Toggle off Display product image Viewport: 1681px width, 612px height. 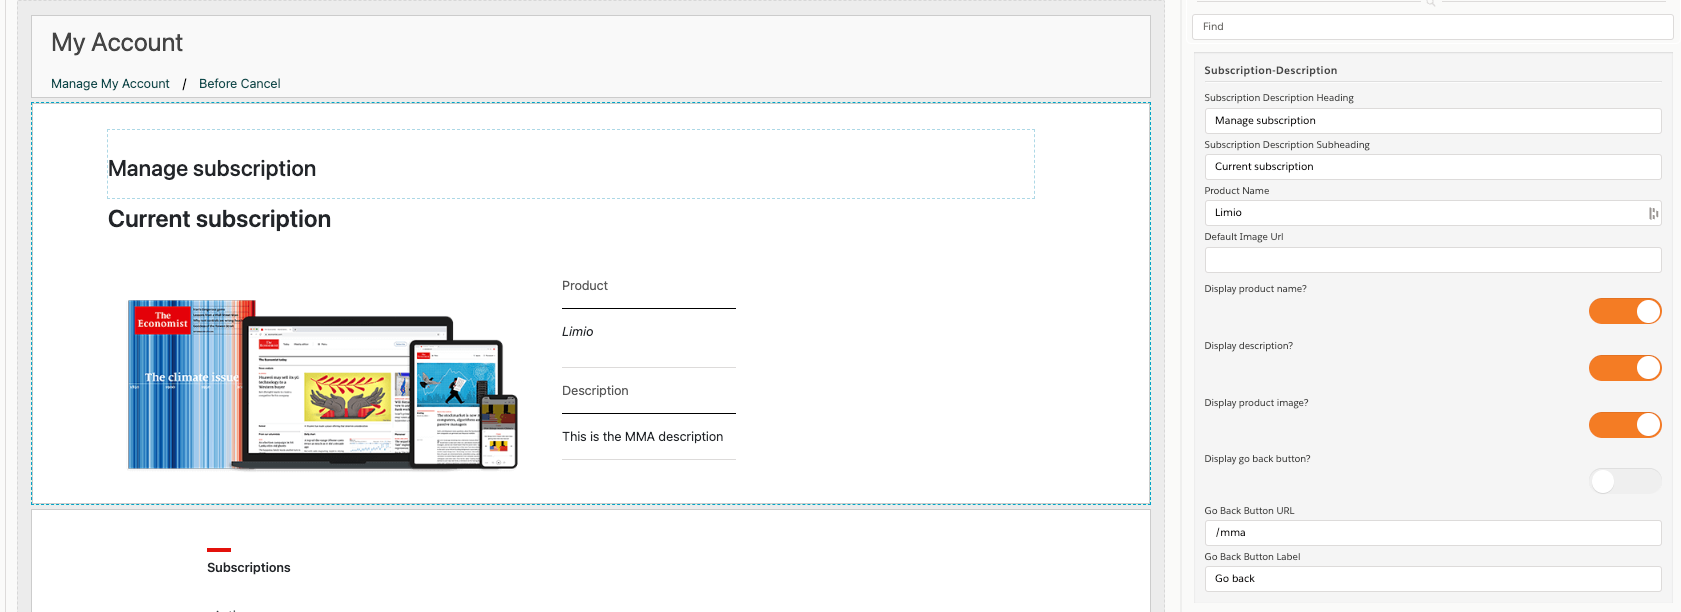pos(1624,425)
